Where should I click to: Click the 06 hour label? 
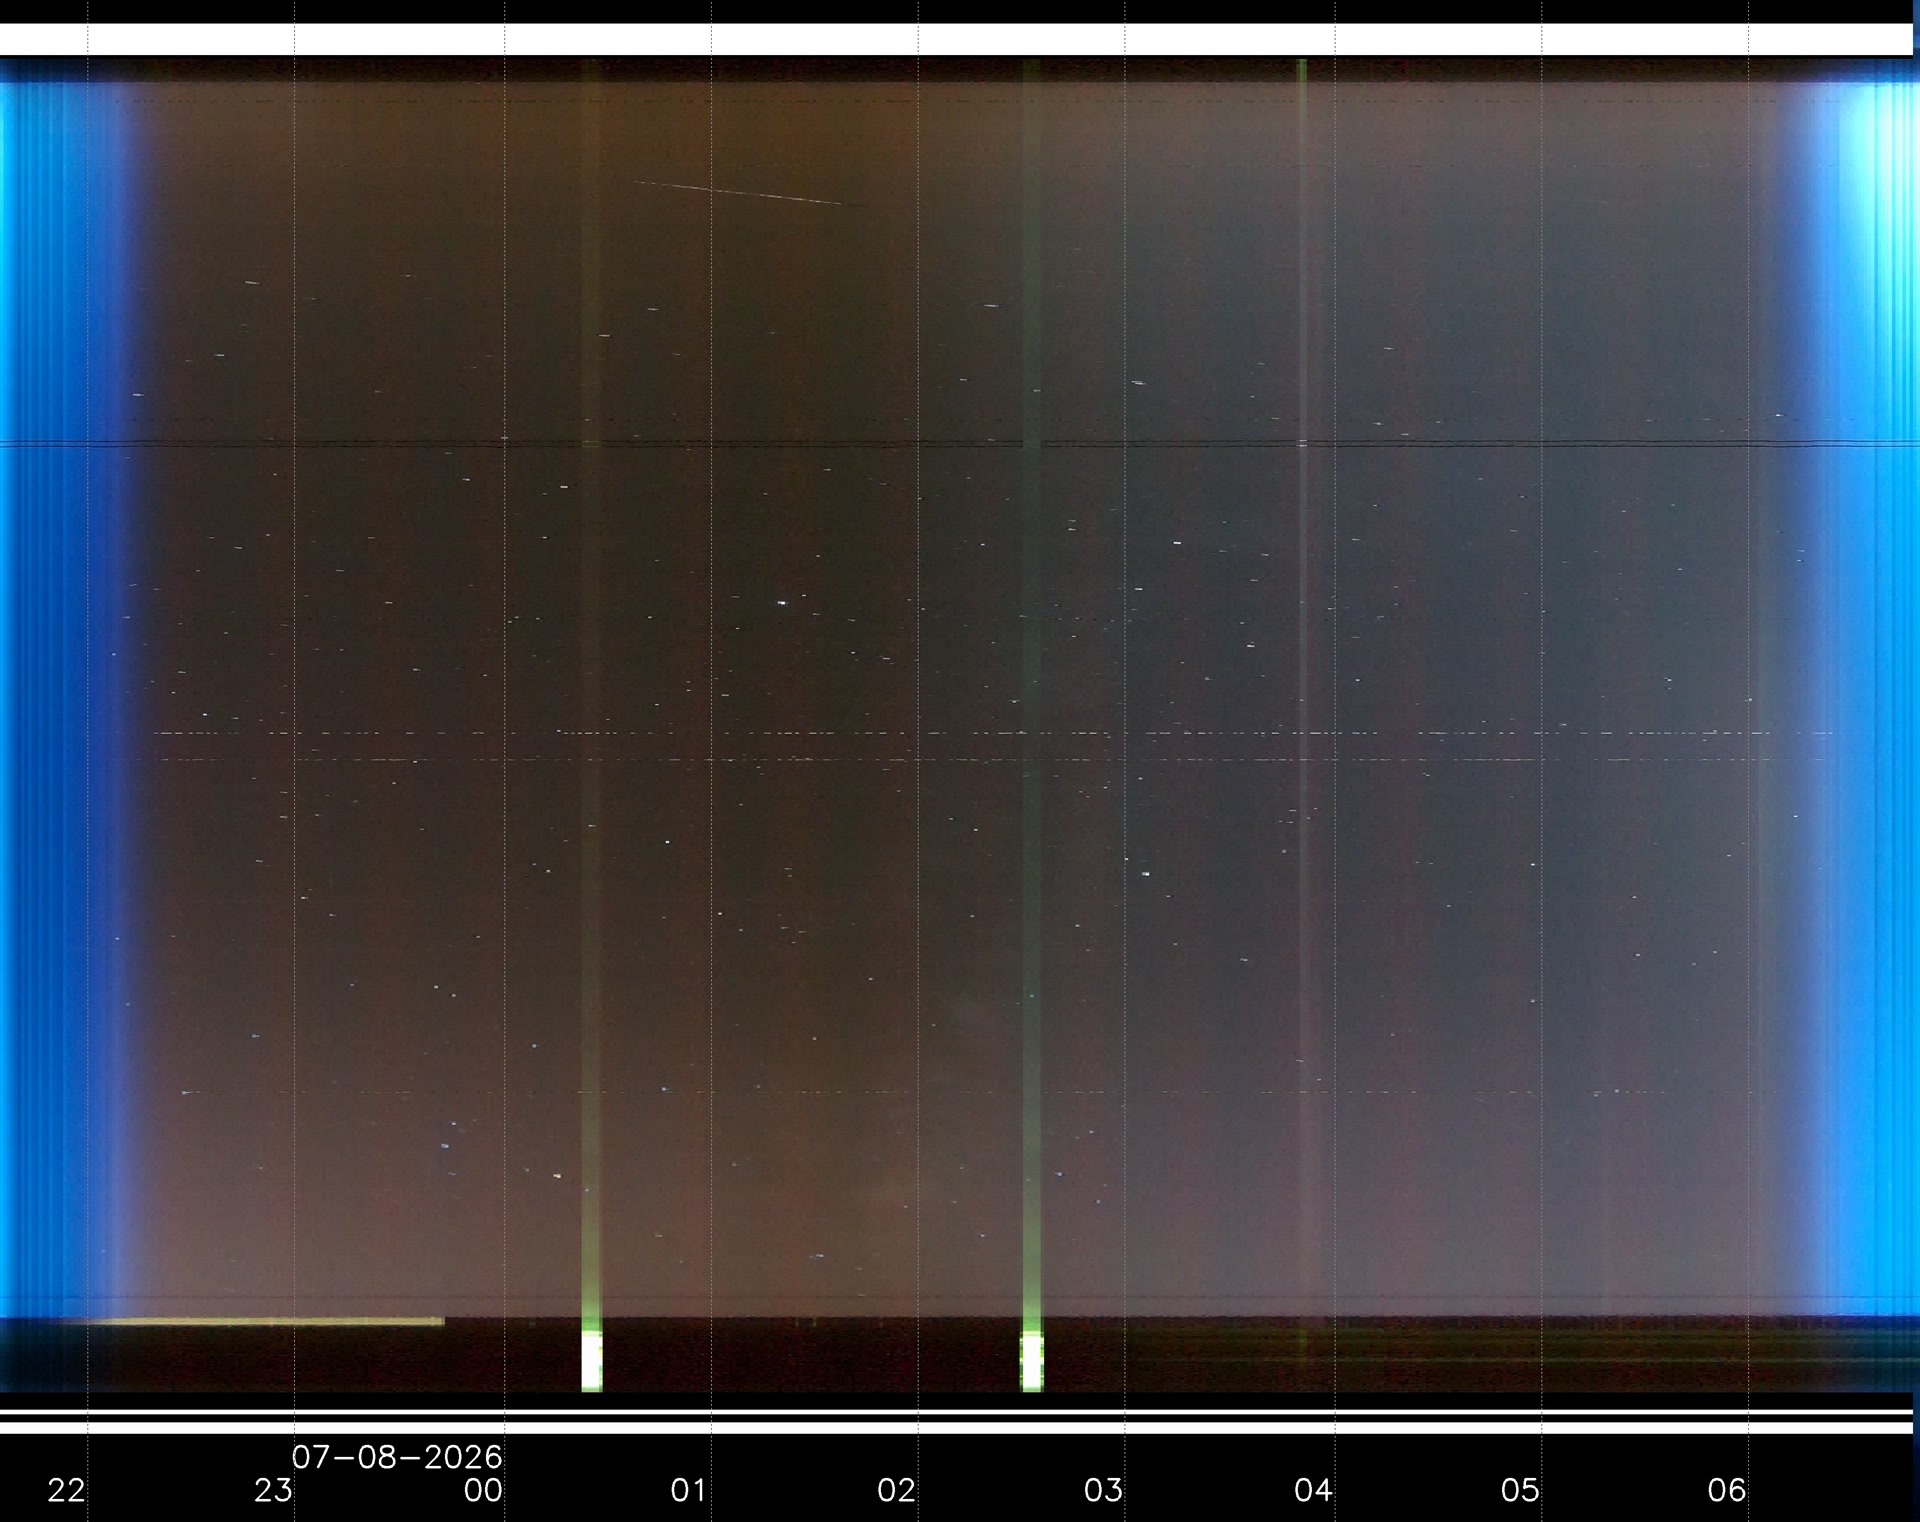coord(1727,1491)
